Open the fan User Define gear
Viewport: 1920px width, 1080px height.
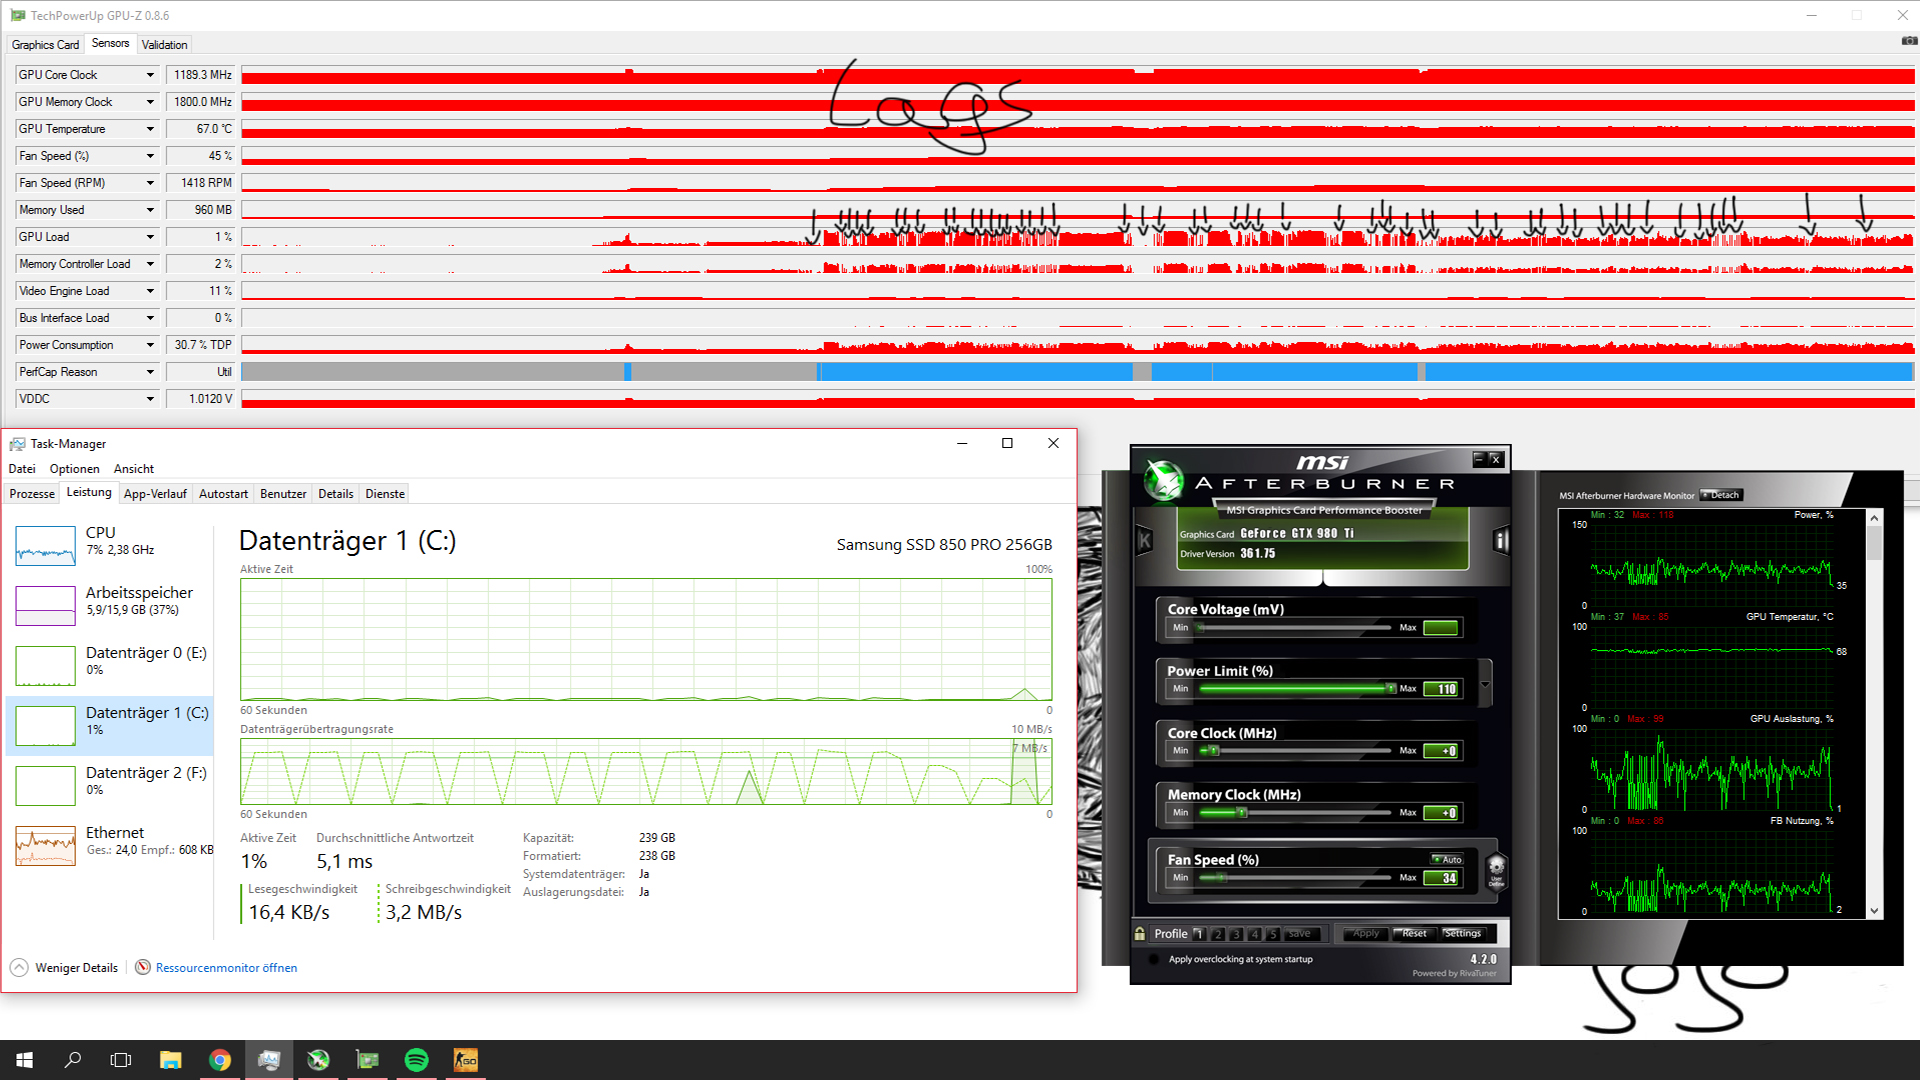tap(1496, 869)
